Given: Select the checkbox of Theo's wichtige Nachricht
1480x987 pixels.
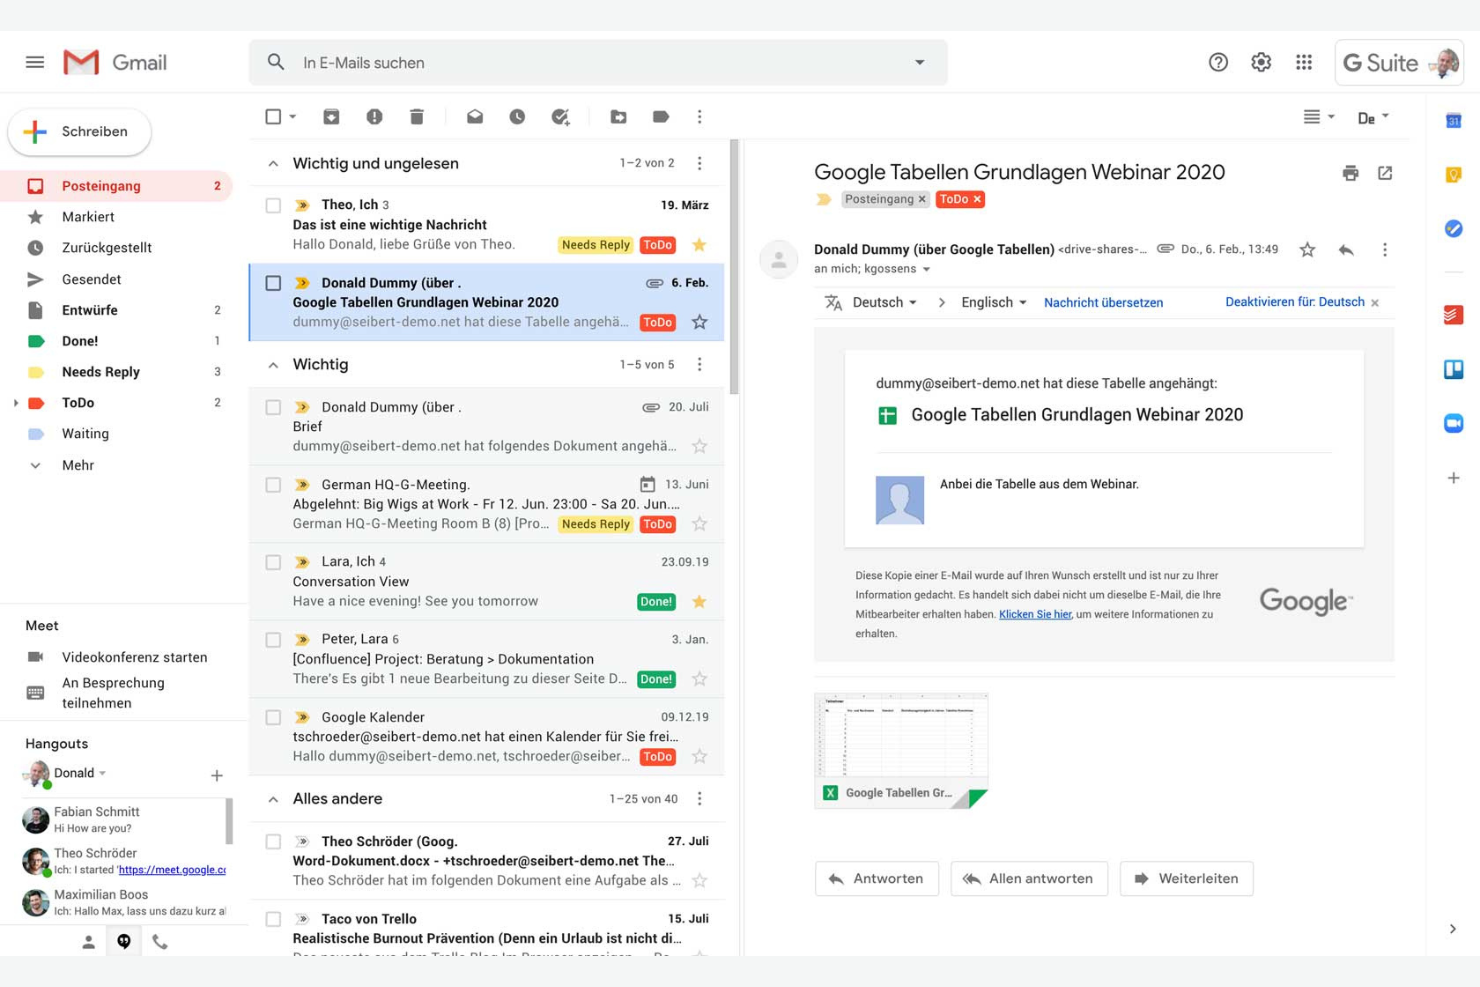Looking at the screenshot, I should 272,204.
